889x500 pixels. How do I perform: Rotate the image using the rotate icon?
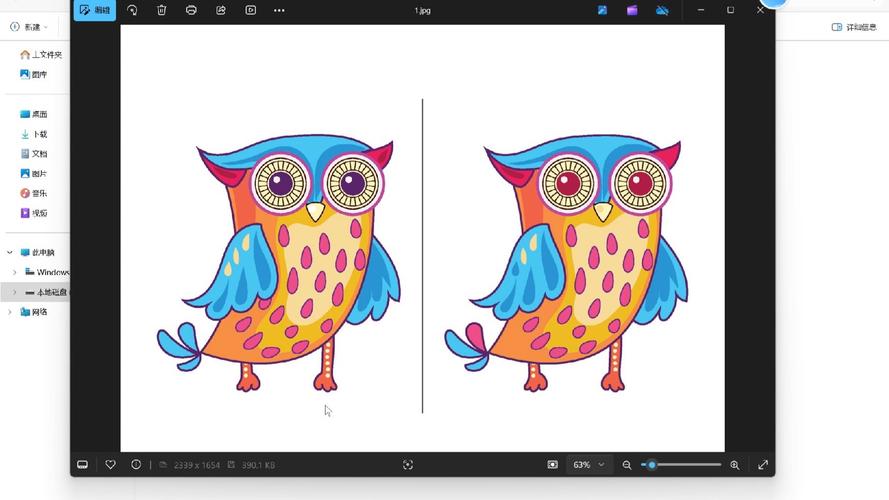pyautogui.click(x=132, y=10)
